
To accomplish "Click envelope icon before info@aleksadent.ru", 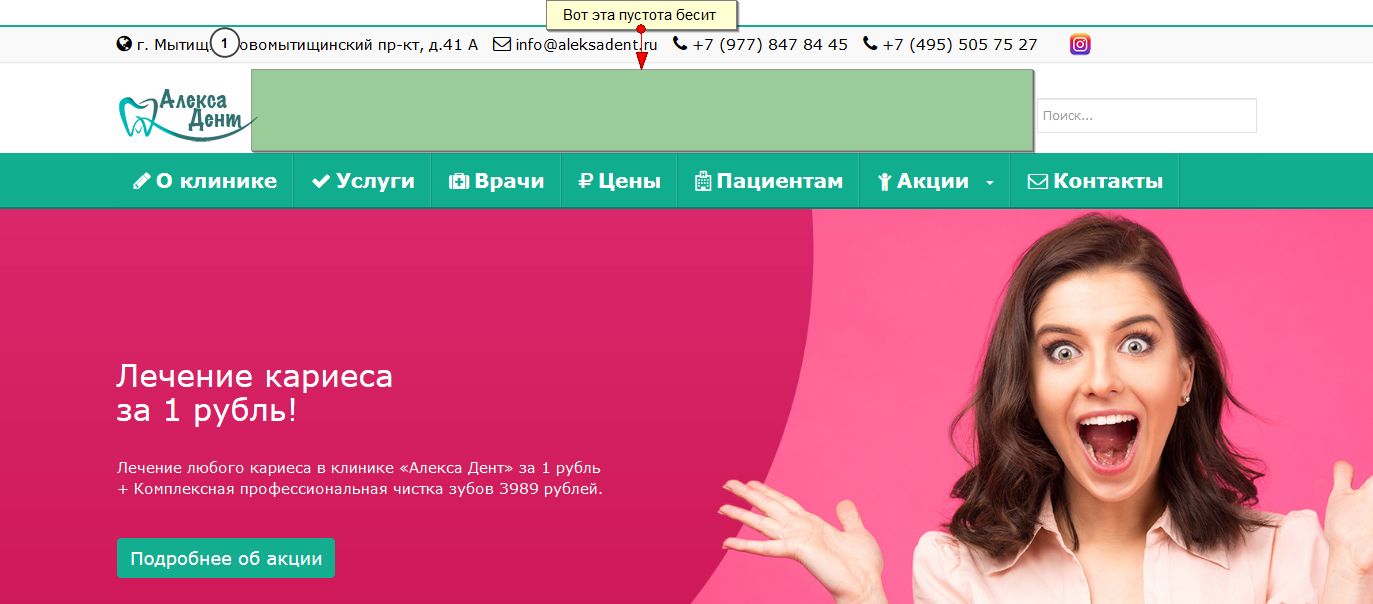I will coord(502,44).
